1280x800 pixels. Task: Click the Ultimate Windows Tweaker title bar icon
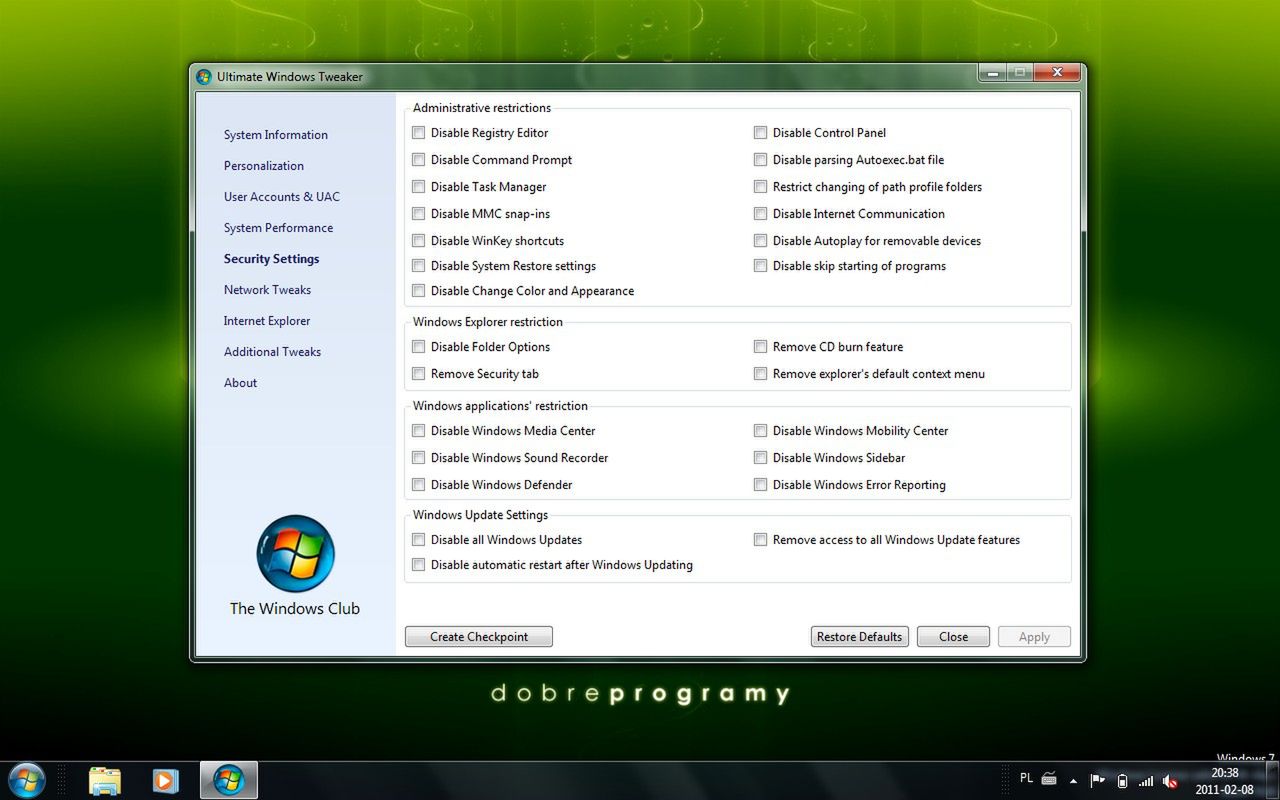point(204,76)
